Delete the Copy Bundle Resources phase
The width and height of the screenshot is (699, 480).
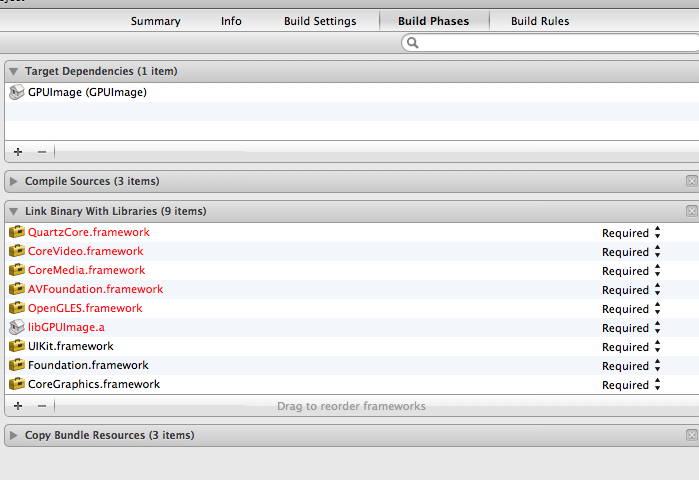pyautogui.click(x=691, y=435)
